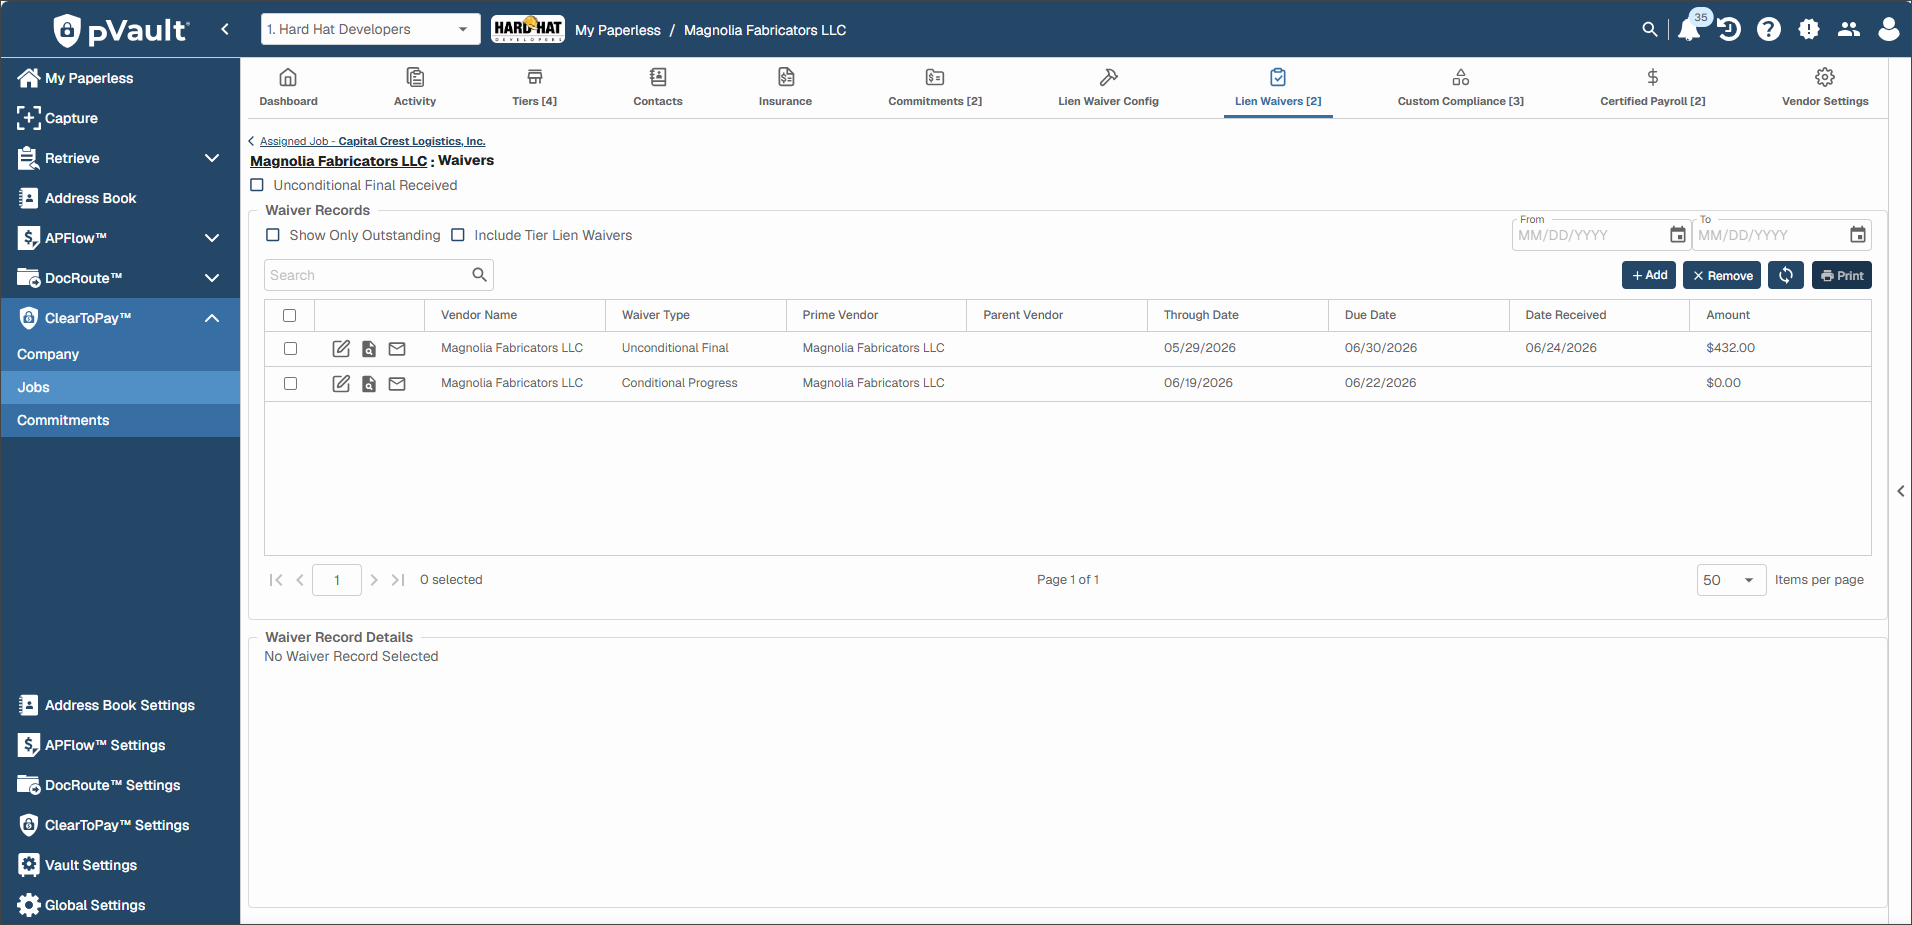Expand the Retrieve sidebar menu

coord(212,158)
